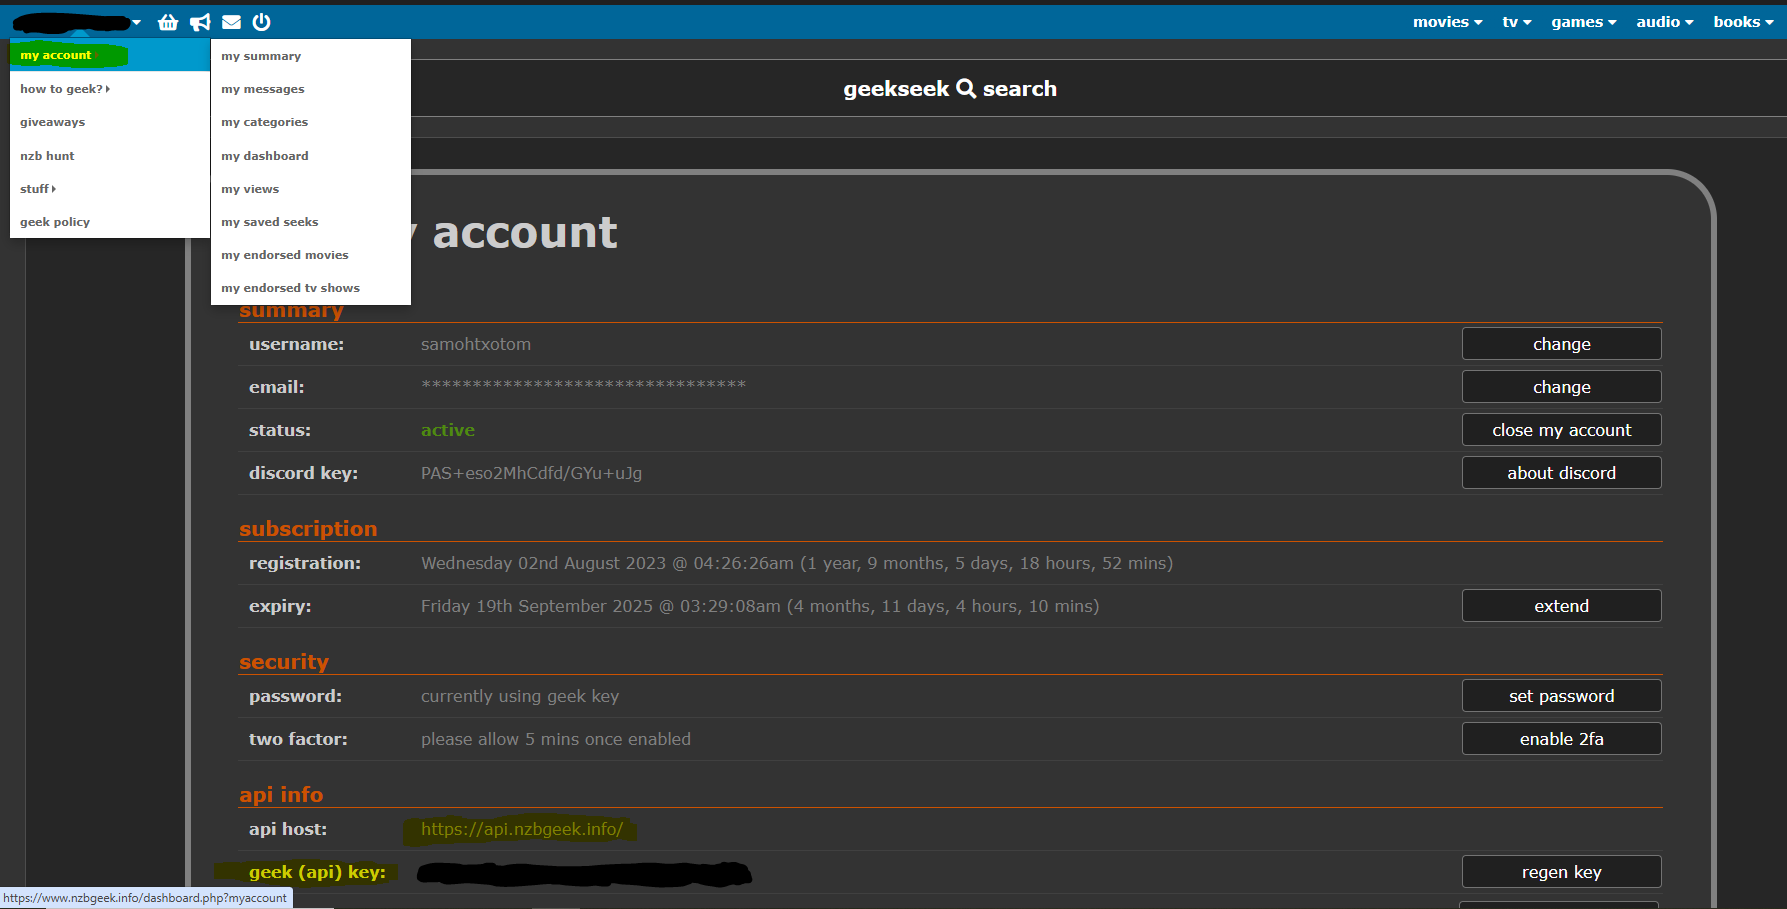Image resolution: width=1787 pixels, height=909 pixels.
Task: Open the messages envelope icon
Action: click(x=231, y=22)
